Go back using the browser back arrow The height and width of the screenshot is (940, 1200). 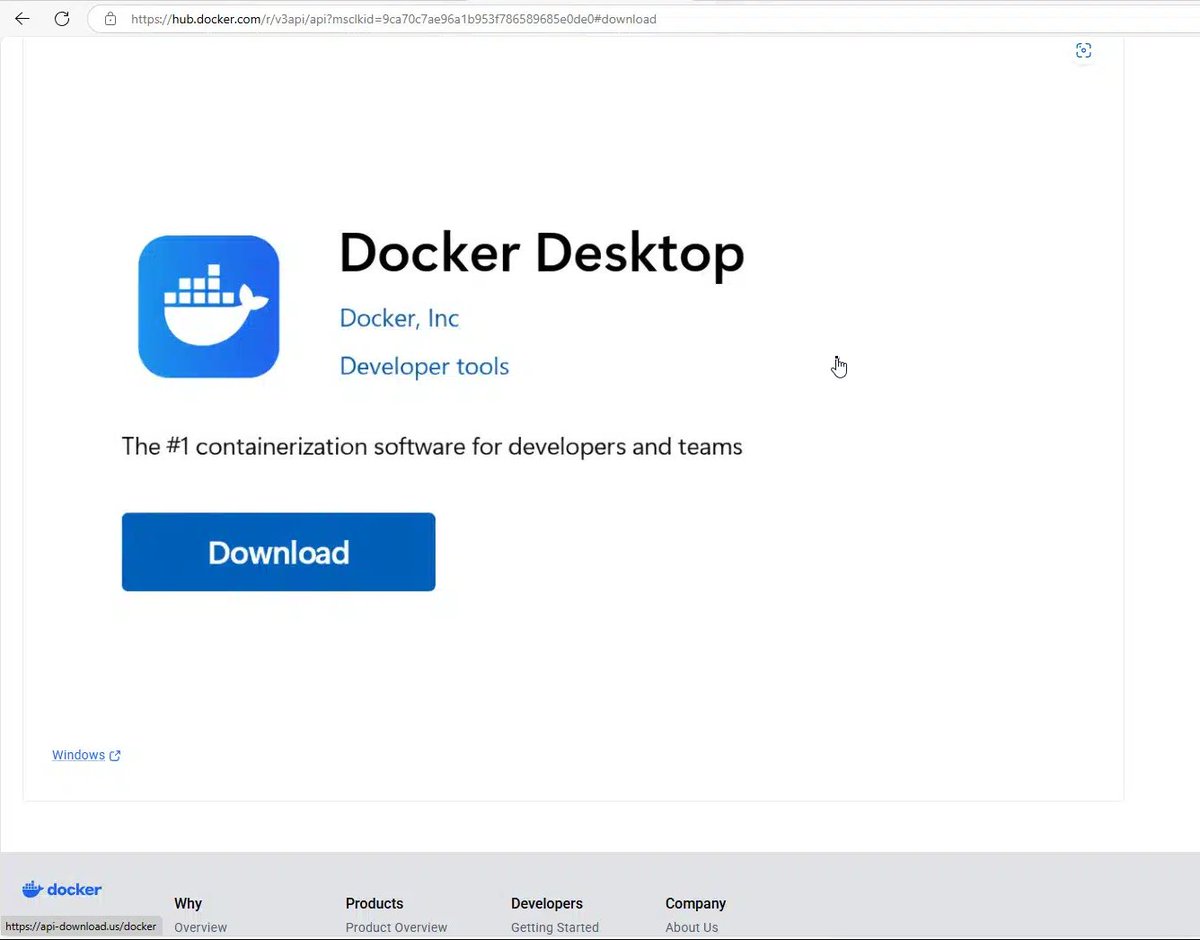(x=22, y=19)
